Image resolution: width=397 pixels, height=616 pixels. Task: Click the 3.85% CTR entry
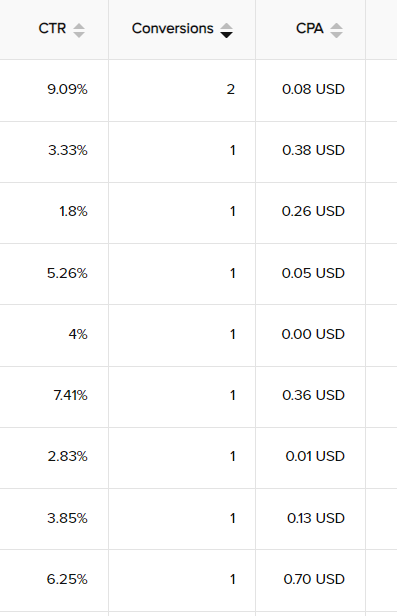click(67, 519)
